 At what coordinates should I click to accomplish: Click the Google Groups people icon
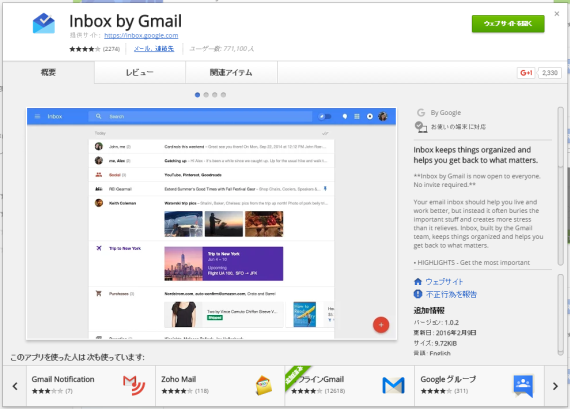tap(523, 385)
